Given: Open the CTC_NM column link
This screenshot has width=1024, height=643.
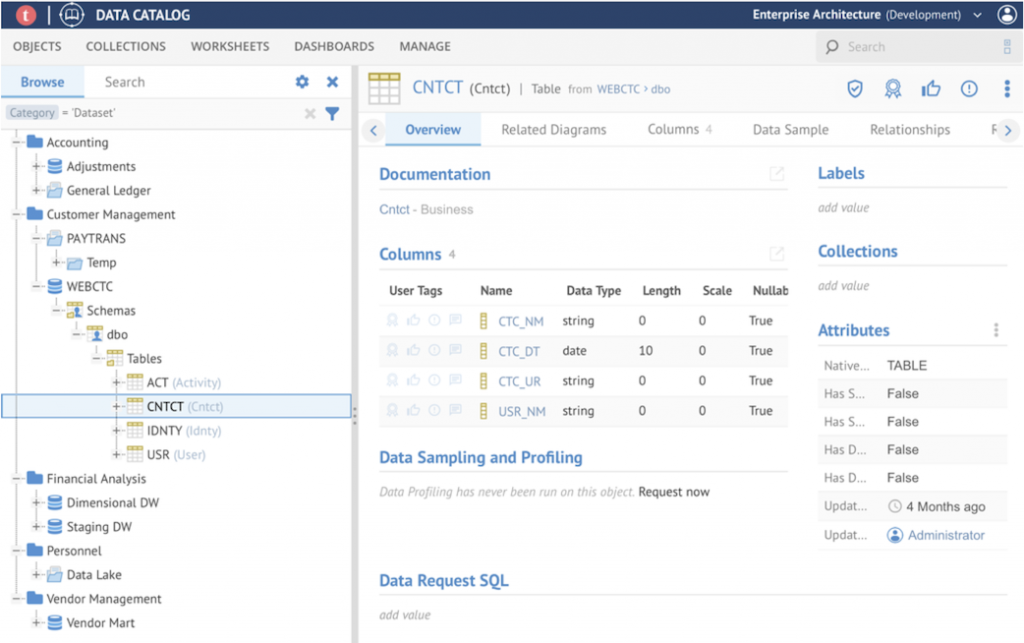Looking at the screenshot, I should [x=520, y=321].
